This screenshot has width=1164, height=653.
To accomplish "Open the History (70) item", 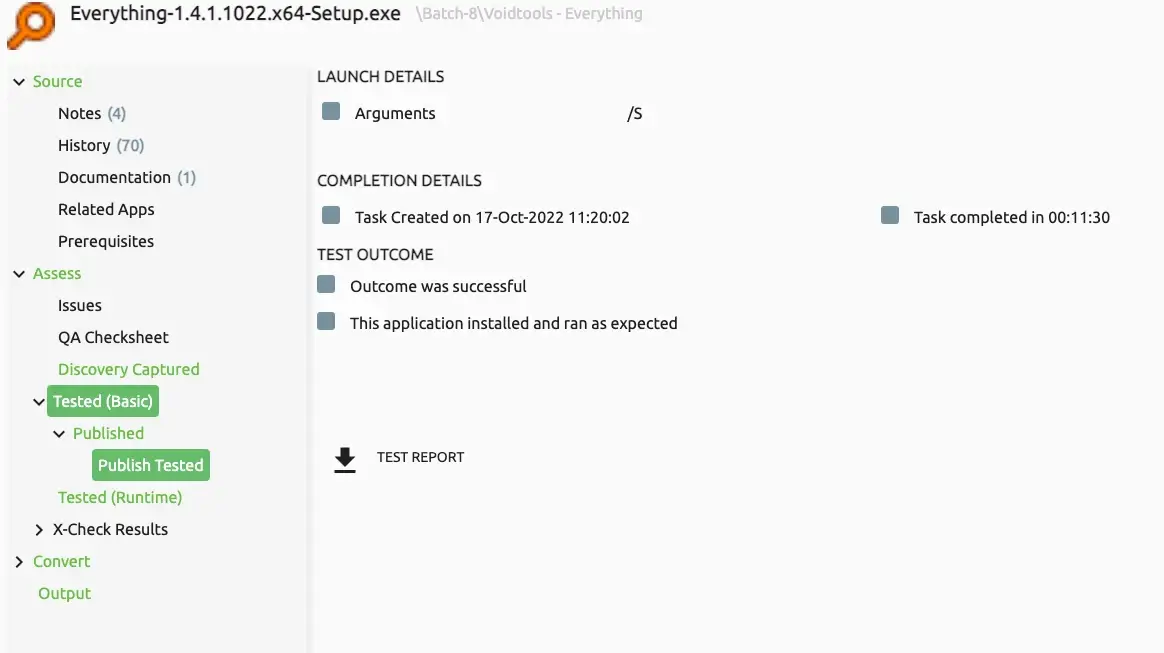I will [x=101, y=145].
